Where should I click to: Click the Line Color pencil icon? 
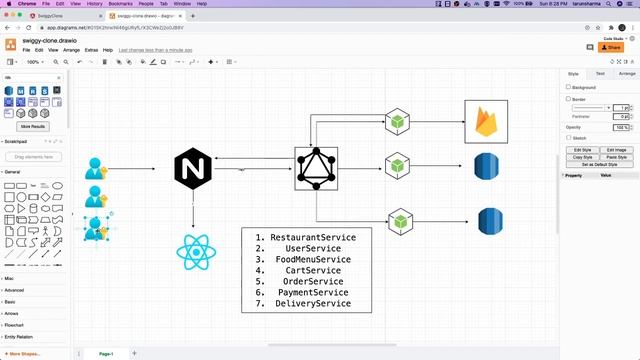[153, 62]
